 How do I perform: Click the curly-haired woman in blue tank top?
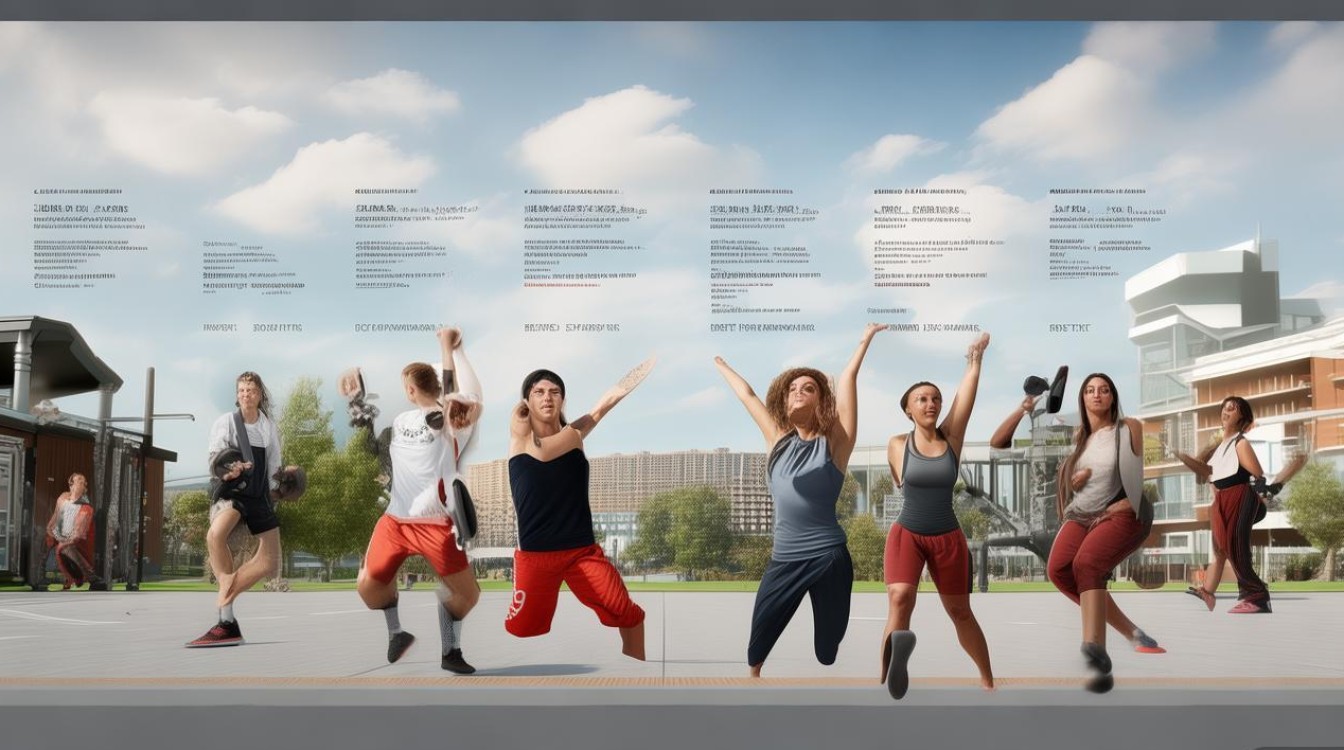[x=805, y=500]
